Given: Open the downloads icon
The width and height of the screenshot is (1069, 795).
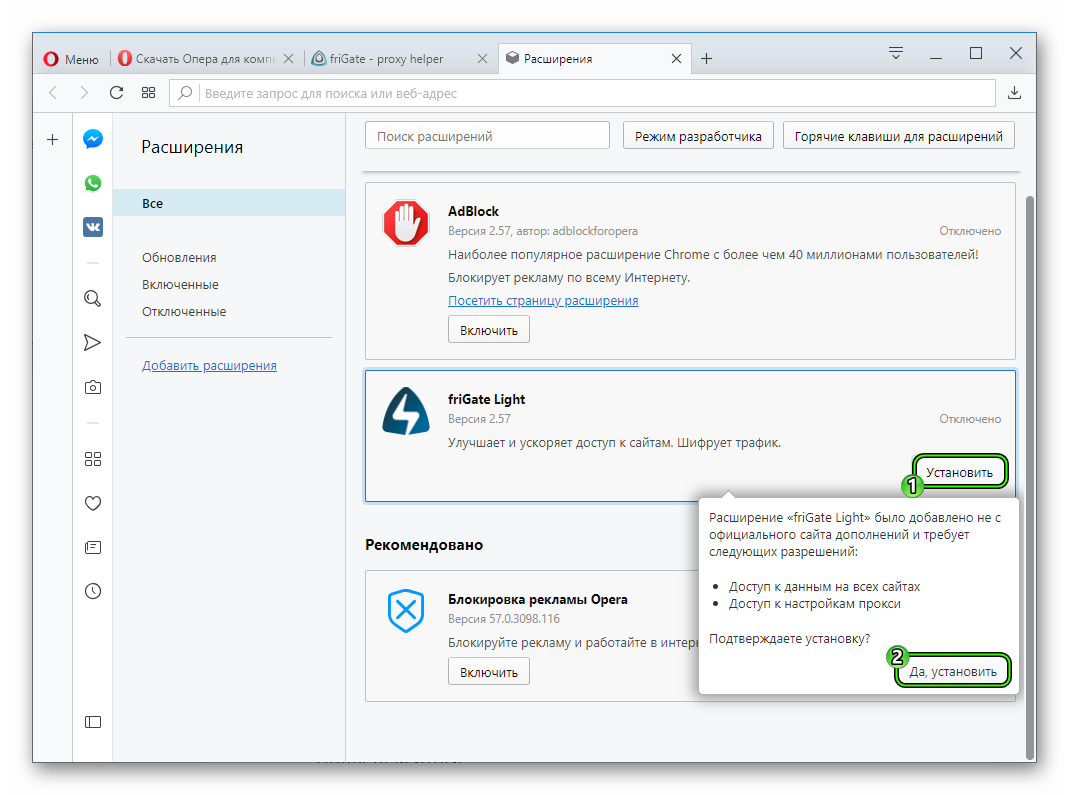Looking at the screenshot, I should coord(1014,93).
